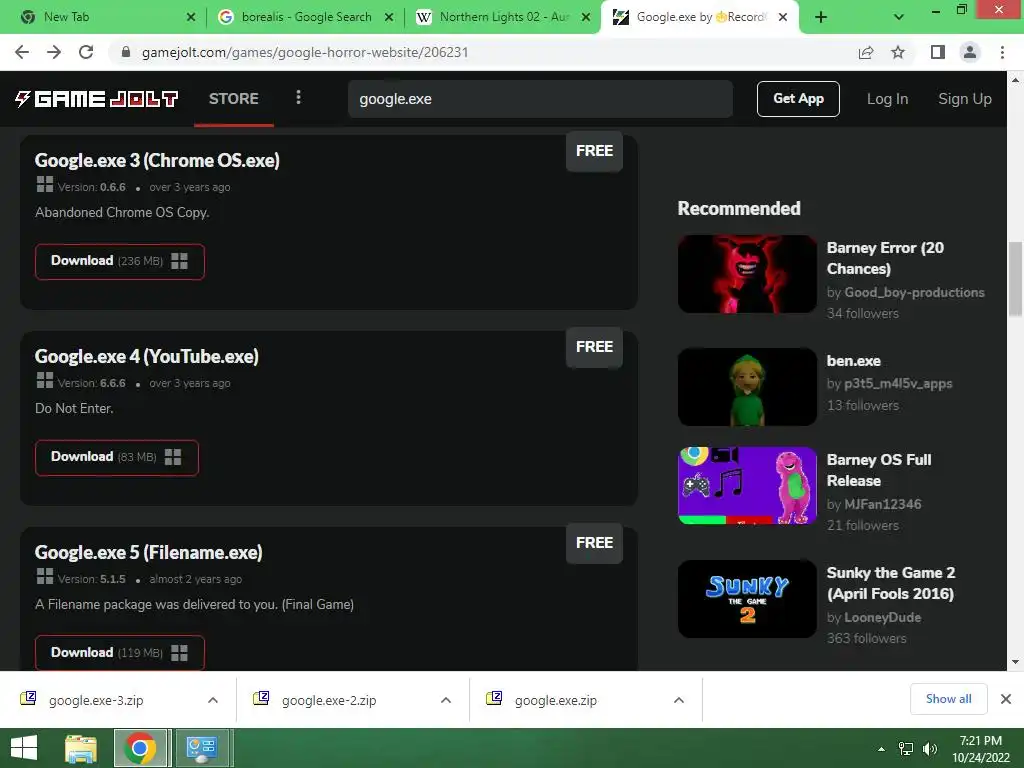Open the STORE nav item
This screenshot has height=768, width=1024.
(234, 99)
